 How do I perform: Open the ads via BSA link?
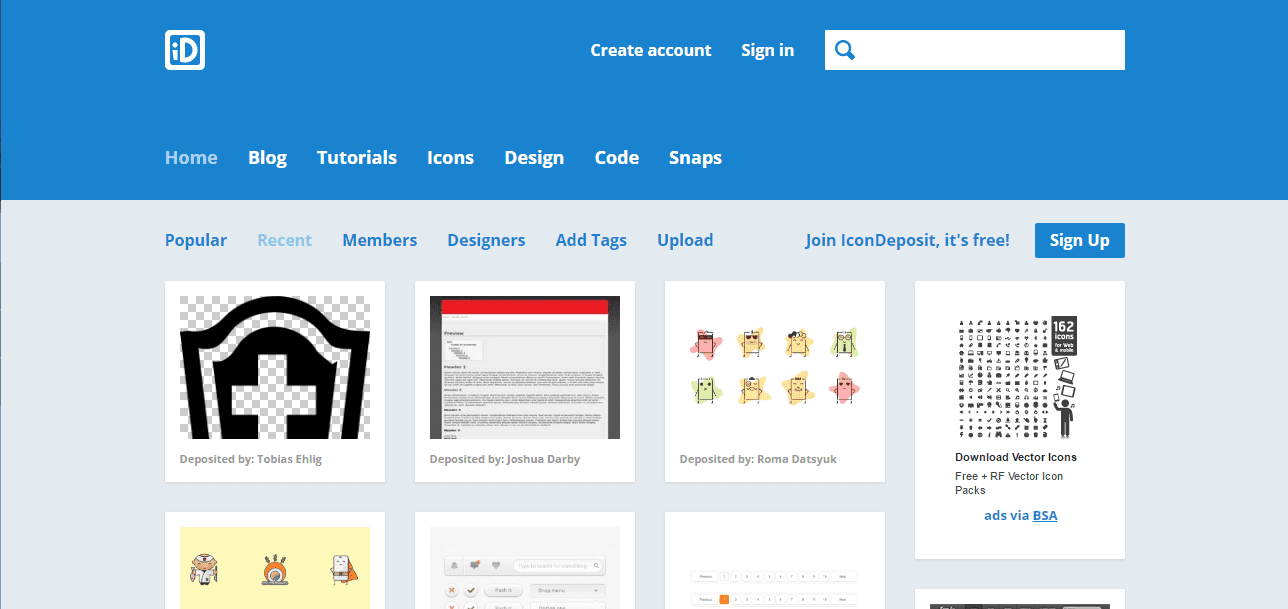(1020, 515)
